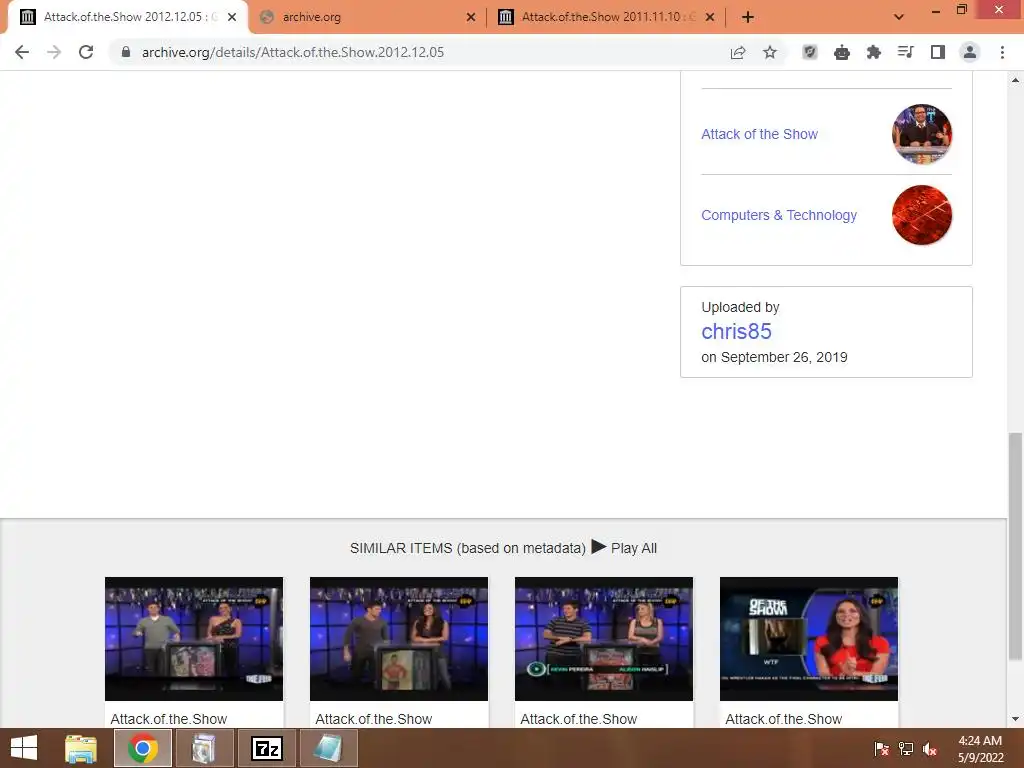1024x768 pixels.
Task: Open the third similar item with striped shirt host
Action: tap(603, 639)
